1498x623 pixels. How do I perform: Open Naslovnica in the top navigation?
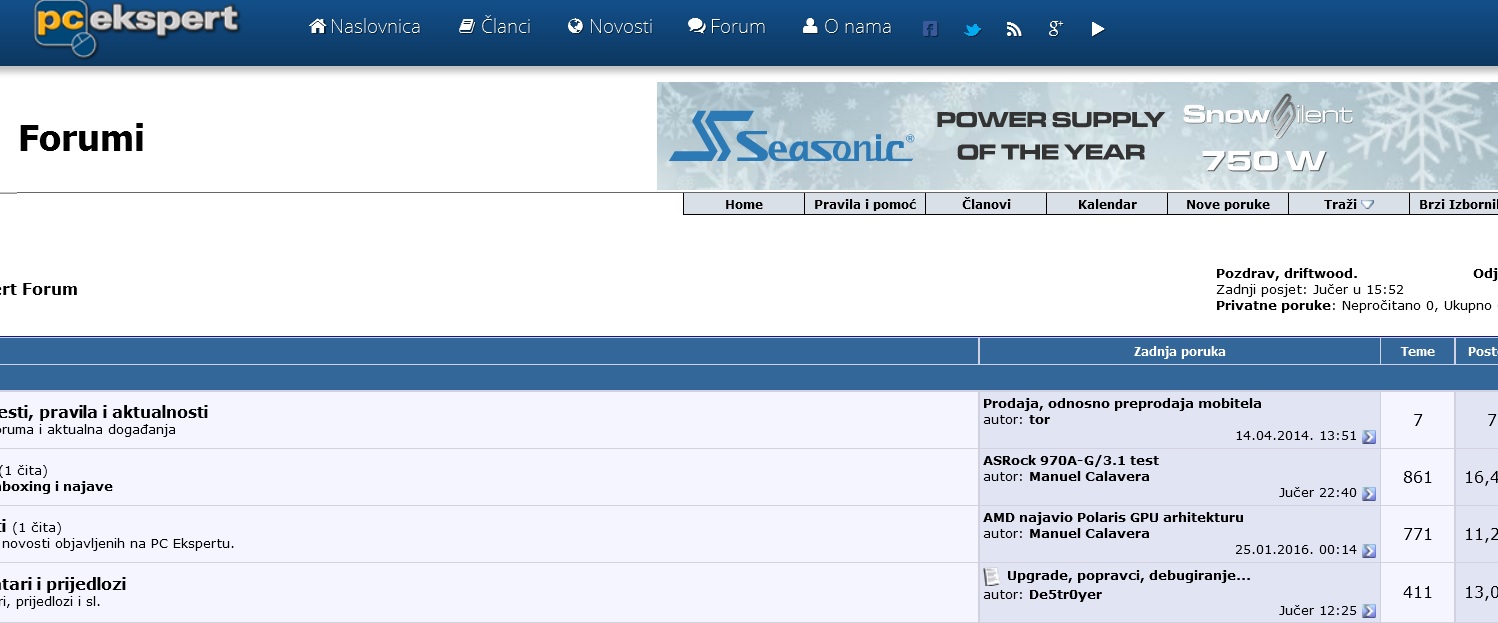[365, 27]
